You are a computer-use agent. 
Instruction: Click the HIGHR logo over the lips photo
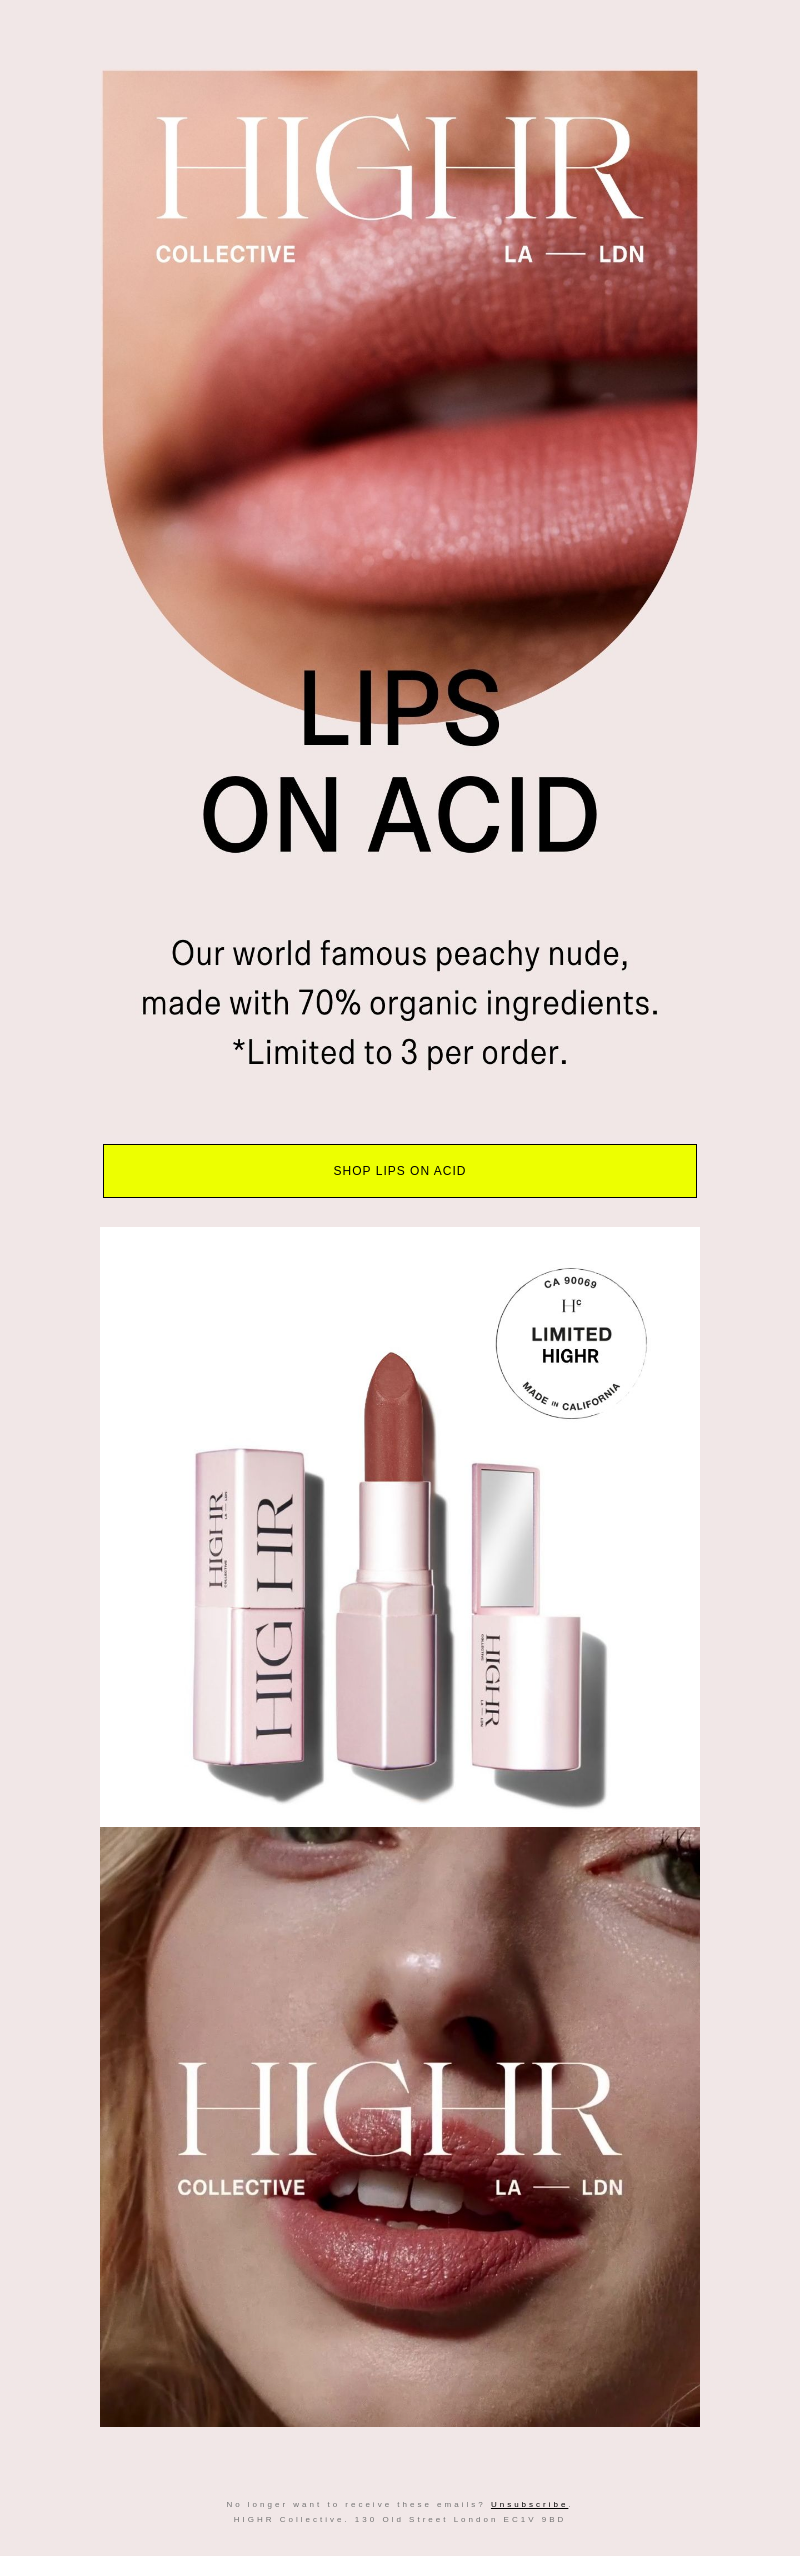click(x=399, y=168)
